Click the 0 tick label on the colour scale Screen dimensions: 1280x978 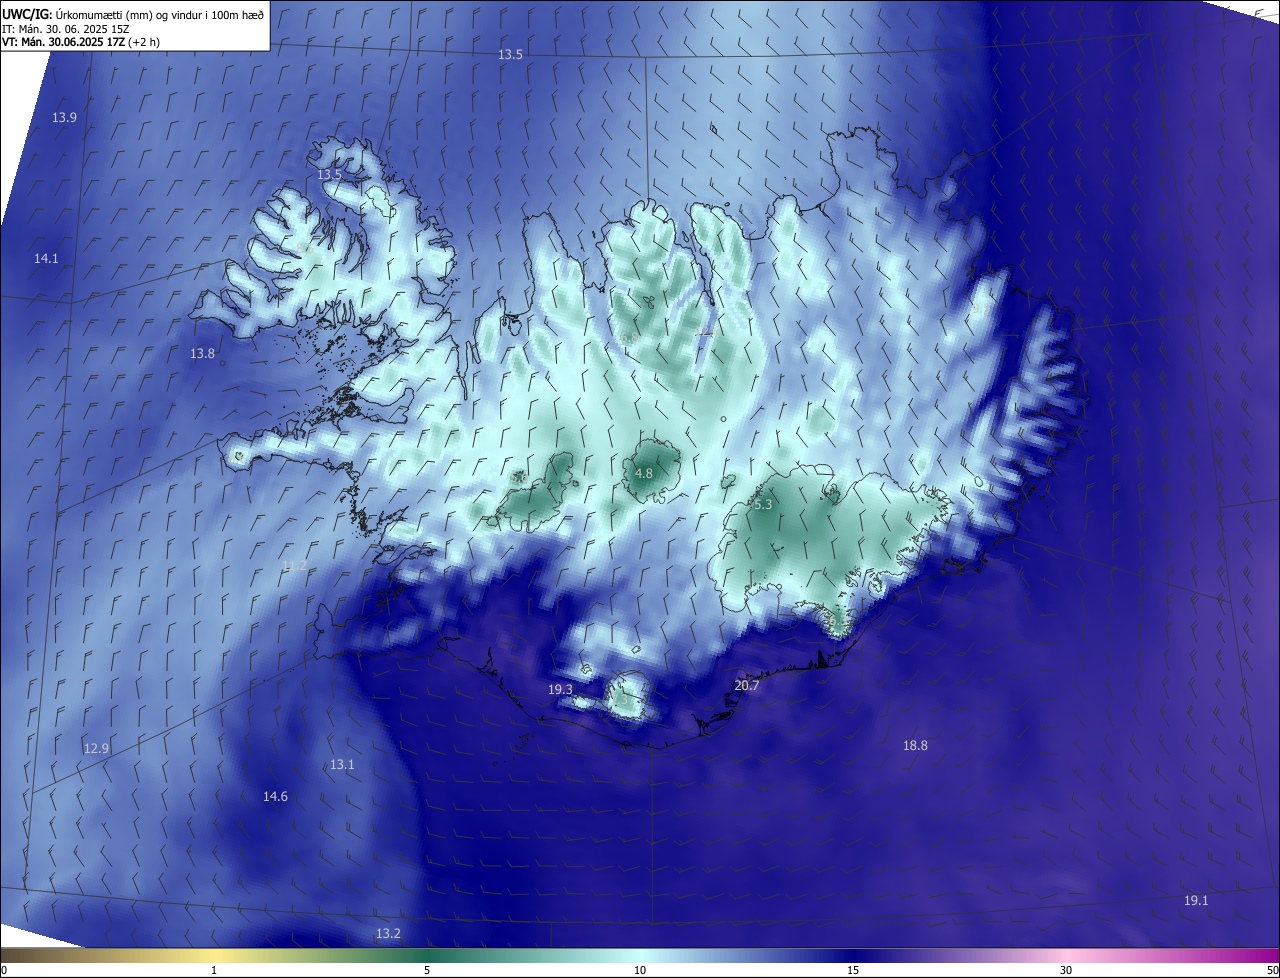[4, 970]
